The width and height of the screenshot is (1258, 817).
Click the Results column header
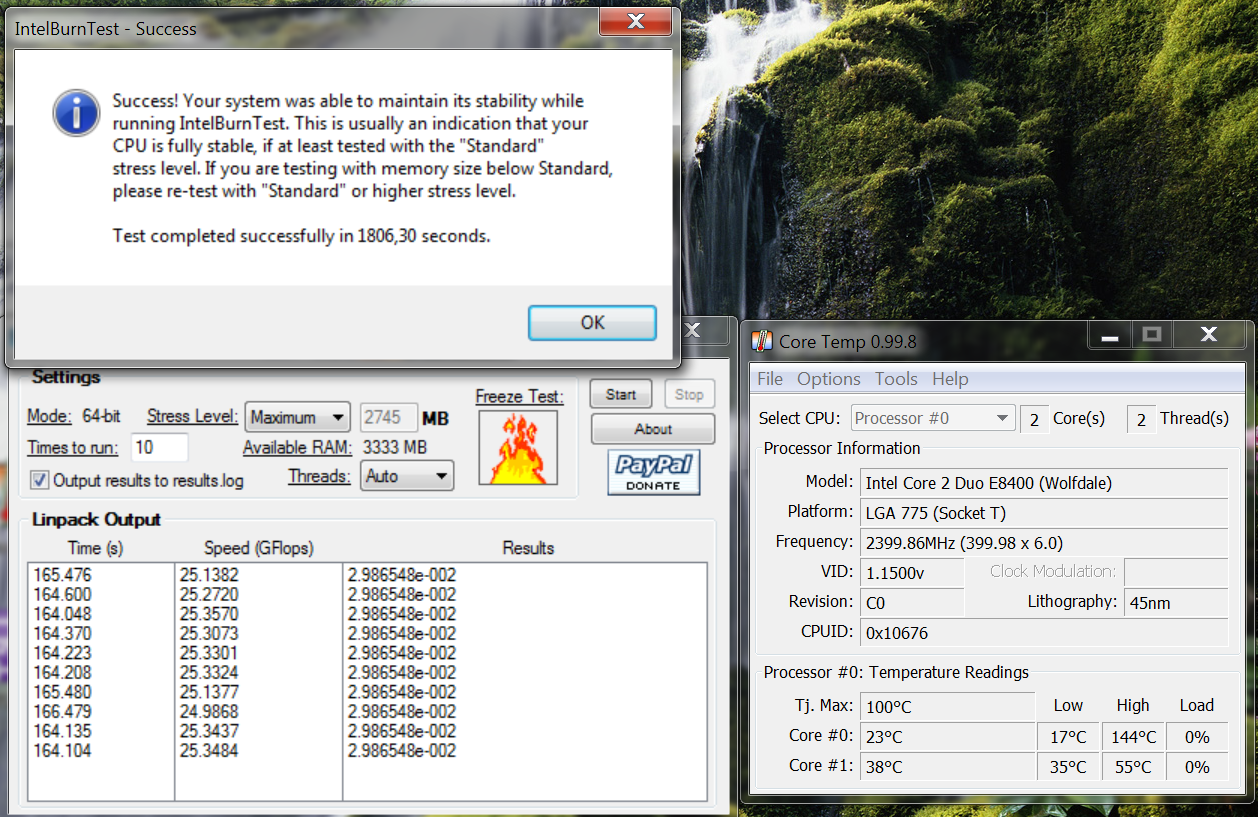(528, 548)
